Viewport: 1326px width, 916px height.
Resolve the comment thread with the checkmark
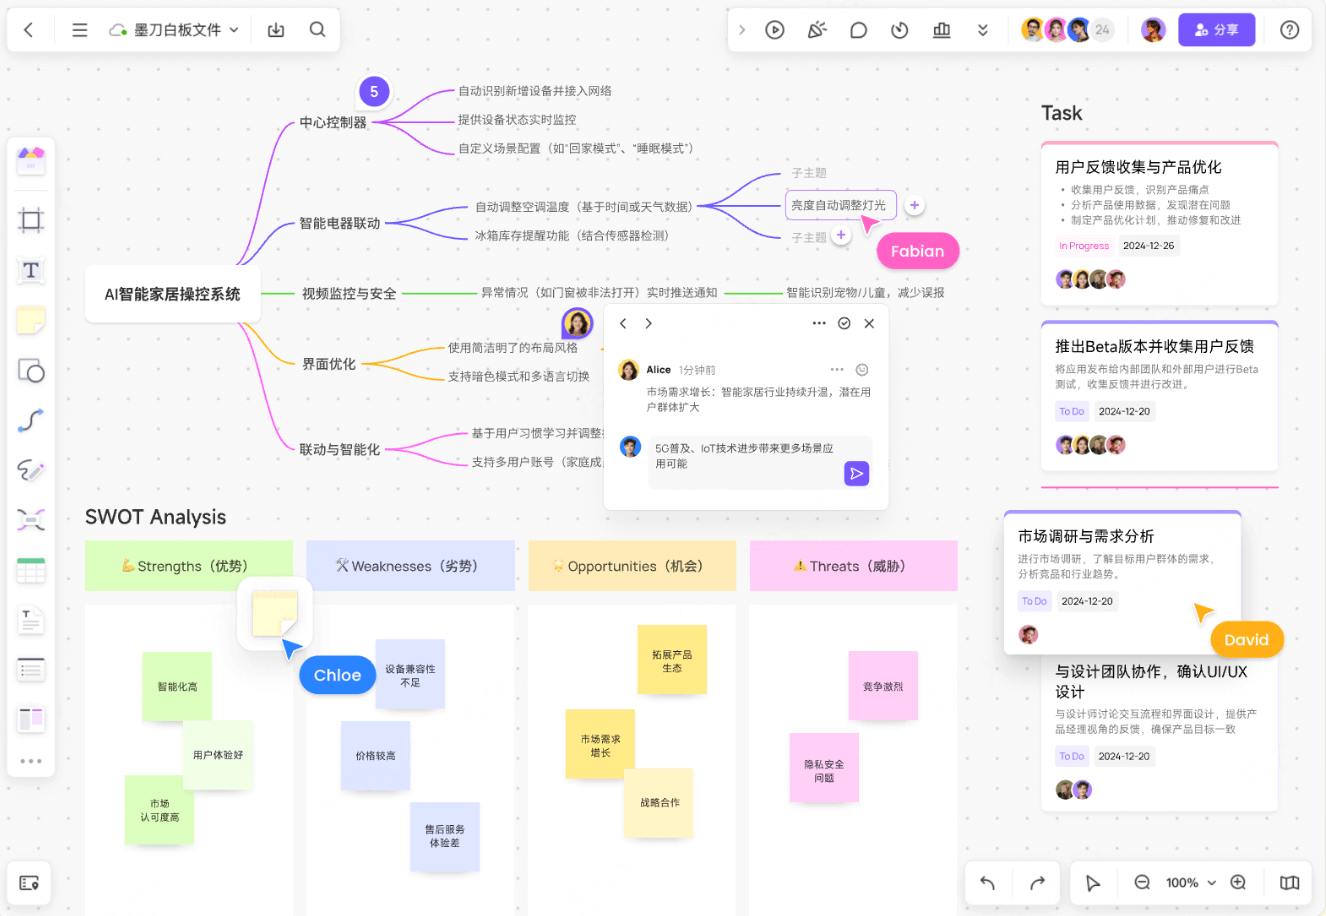point(844,323)
